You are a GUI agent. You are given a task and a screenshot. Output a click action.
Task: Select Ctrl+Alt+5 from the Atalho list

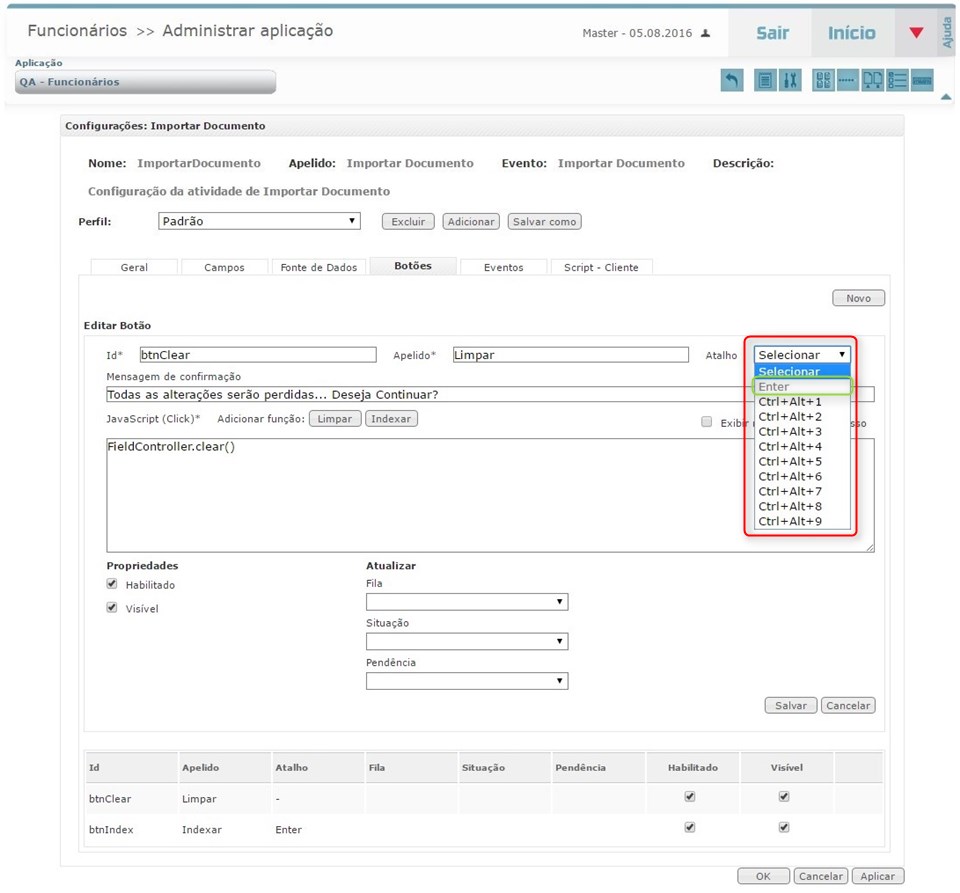(x=790, y=461)
